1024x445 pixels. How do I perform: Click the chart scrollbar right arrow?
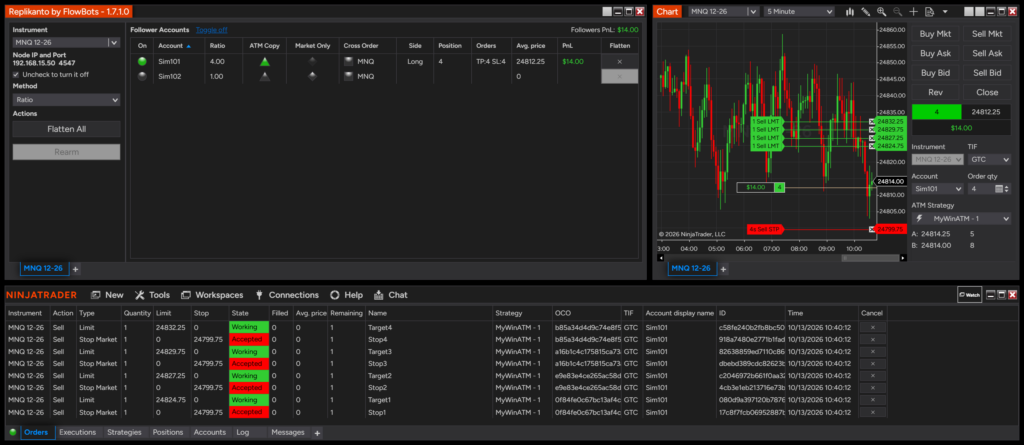pos(904,258)
